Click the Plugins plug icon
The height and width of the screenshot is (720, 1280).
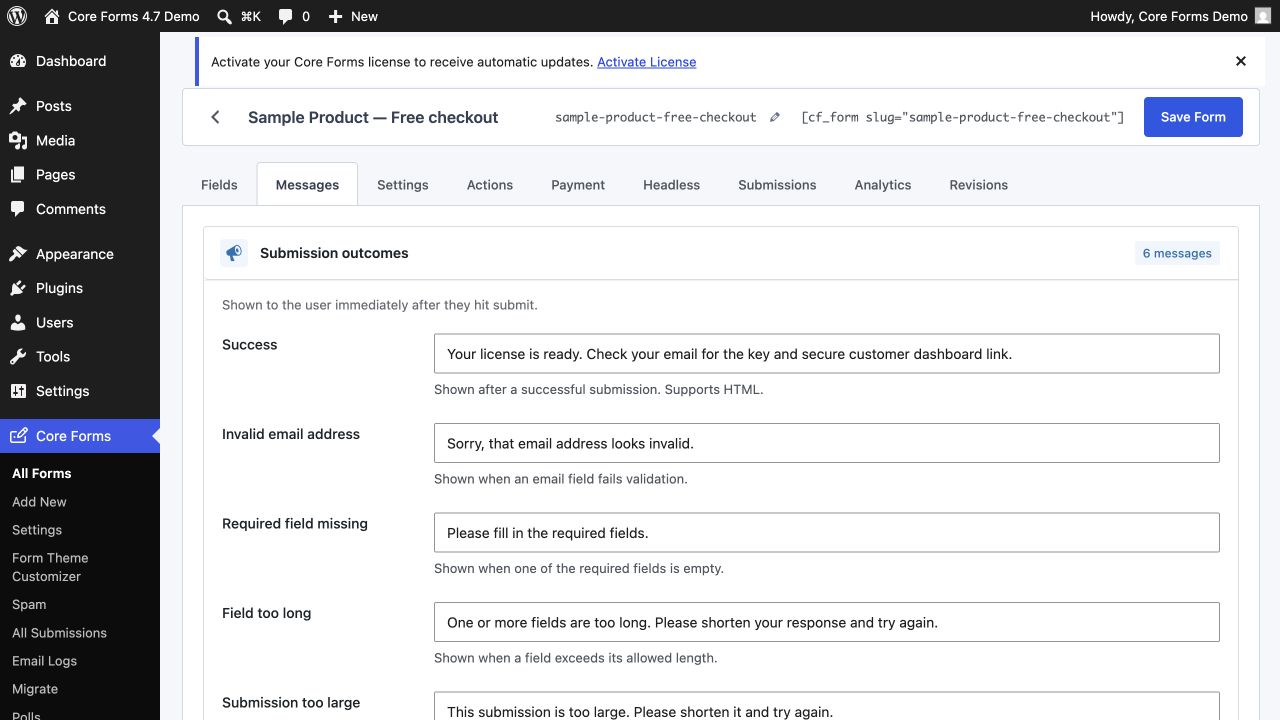coord(18,288)
